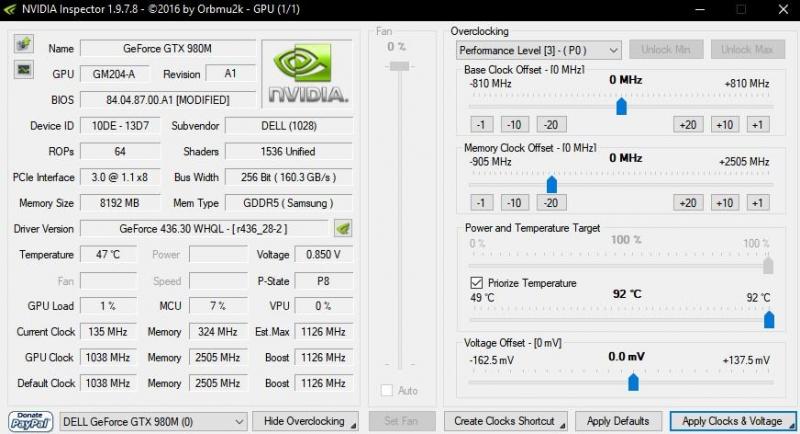Click the VPU value 0 %
The image size is (800, 434).
point(323,305)
